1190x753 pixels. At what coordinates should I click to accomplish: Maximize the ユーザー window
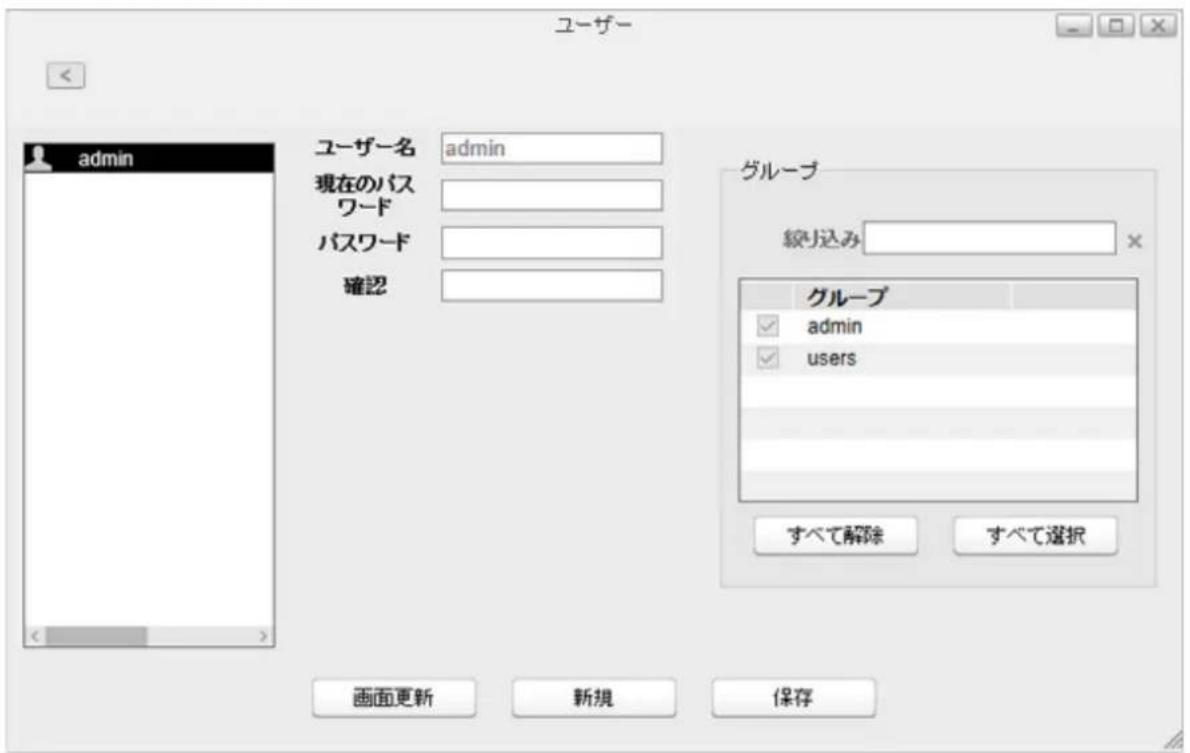1116,26
